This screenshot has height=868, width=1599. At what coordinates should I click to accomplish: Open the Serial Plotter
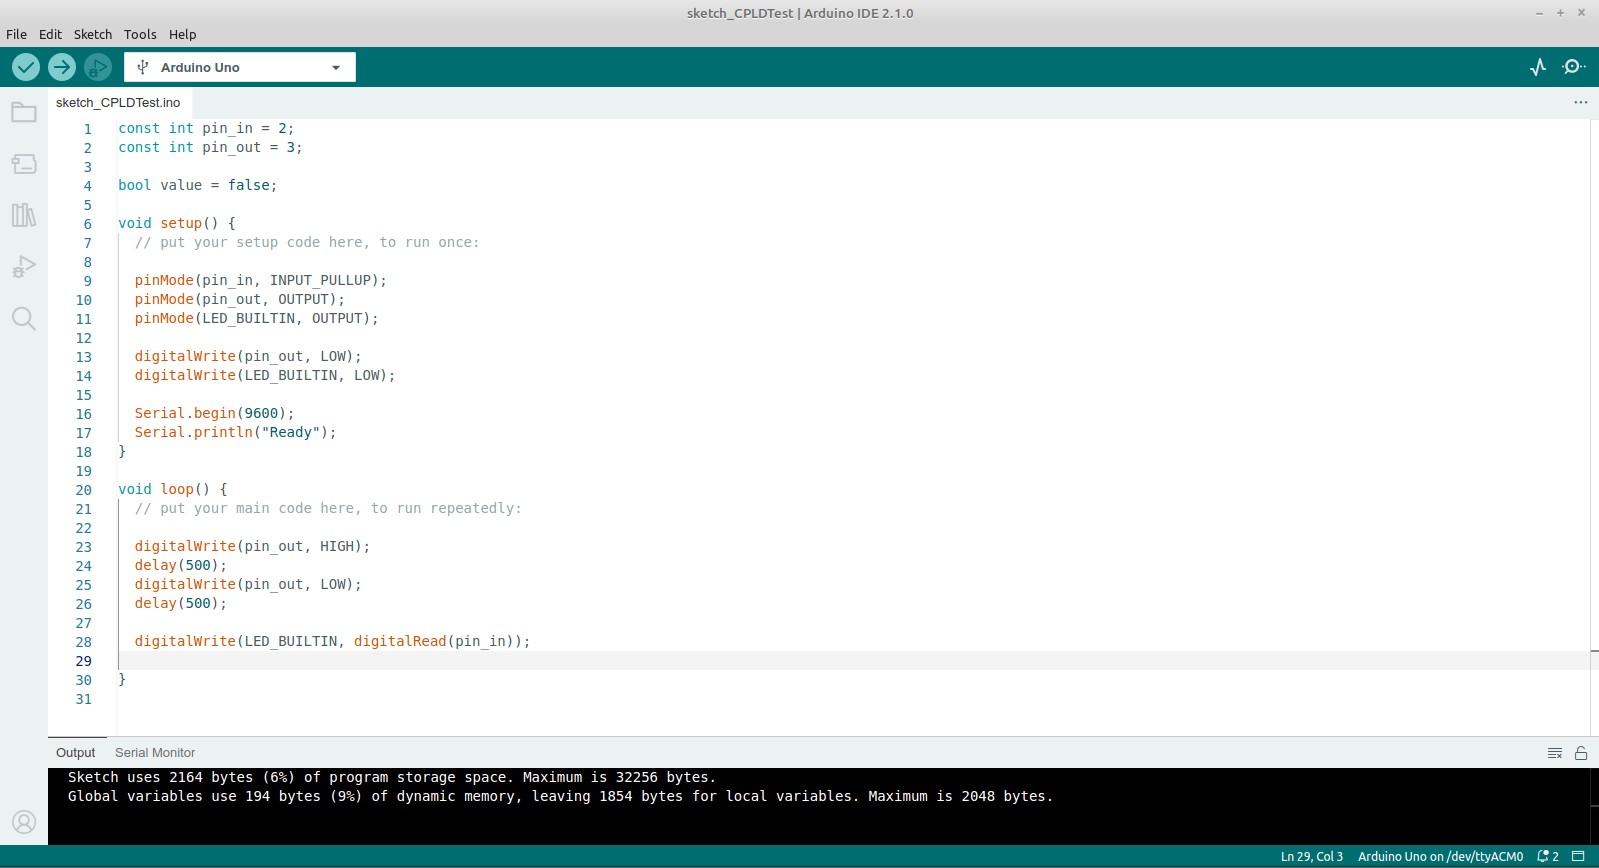click(1538, 67)
